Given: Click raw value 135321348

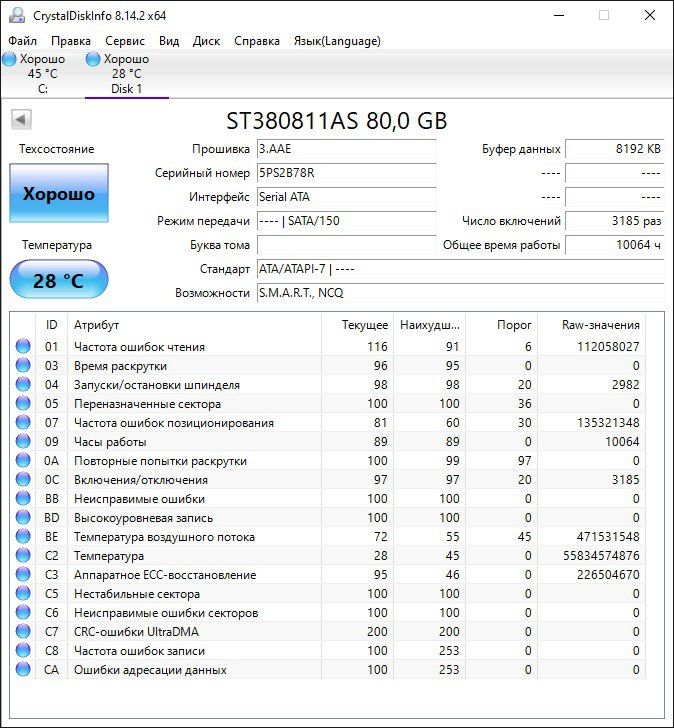Looking at the screenshot, I should [x=608, y=423].
